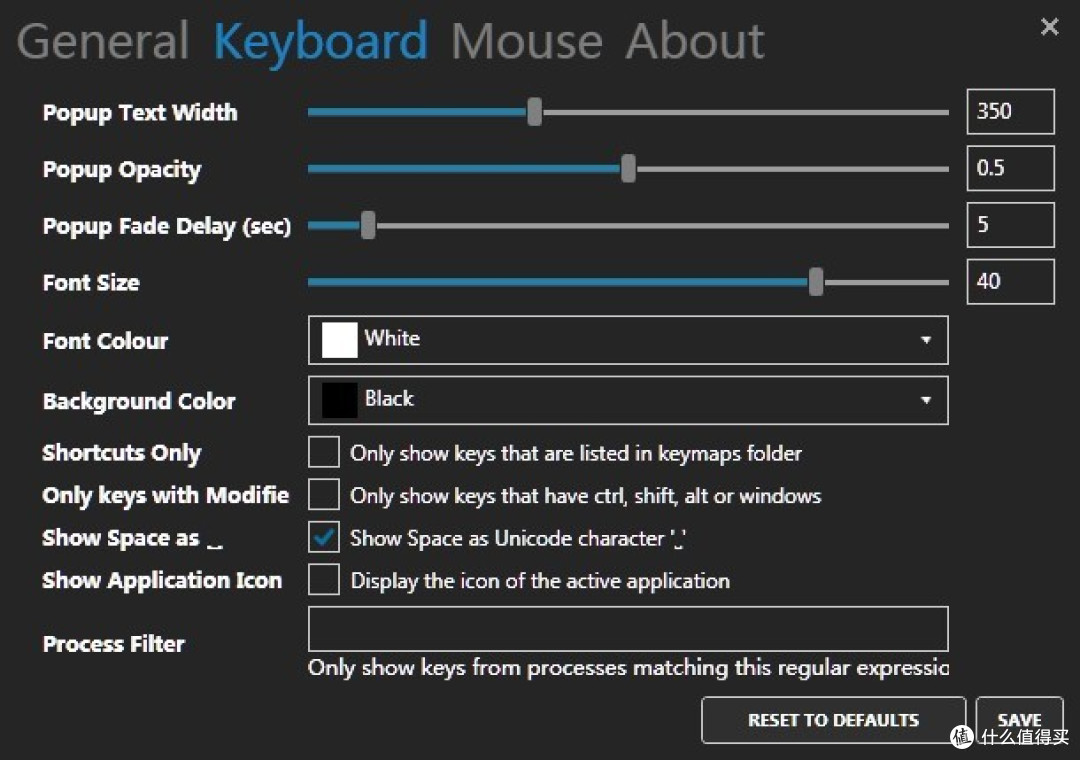
Task: Uncheck Show Space as Unicode character
Action: tap(324, 538)
